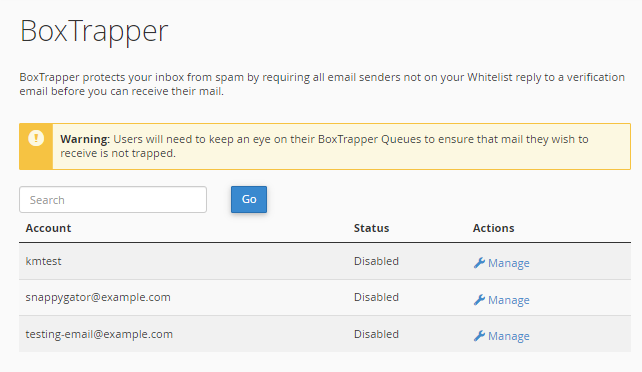
Task: Select the testing-email@example.com account text
Action: click(99, 334)
